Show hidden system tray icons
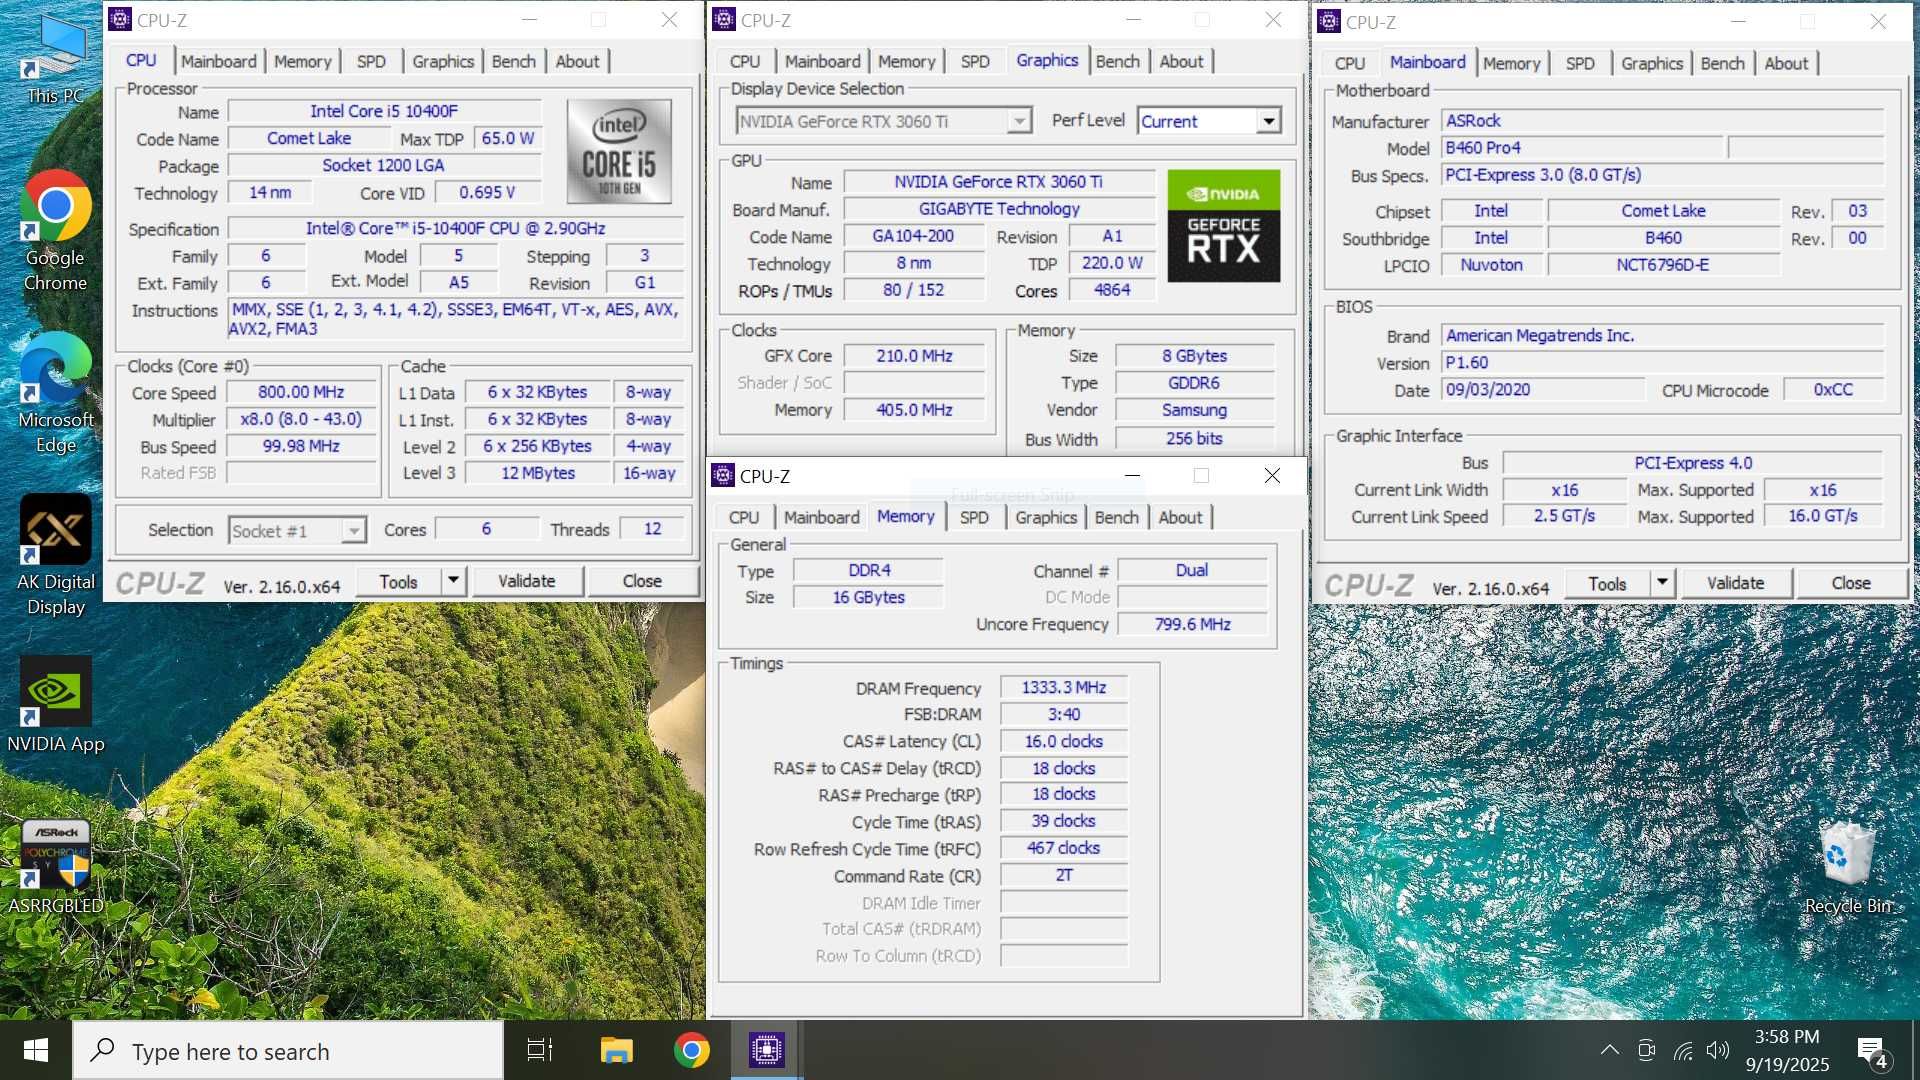The width and height of the screenshot is (1920, 1080). click(1609, 1050)
